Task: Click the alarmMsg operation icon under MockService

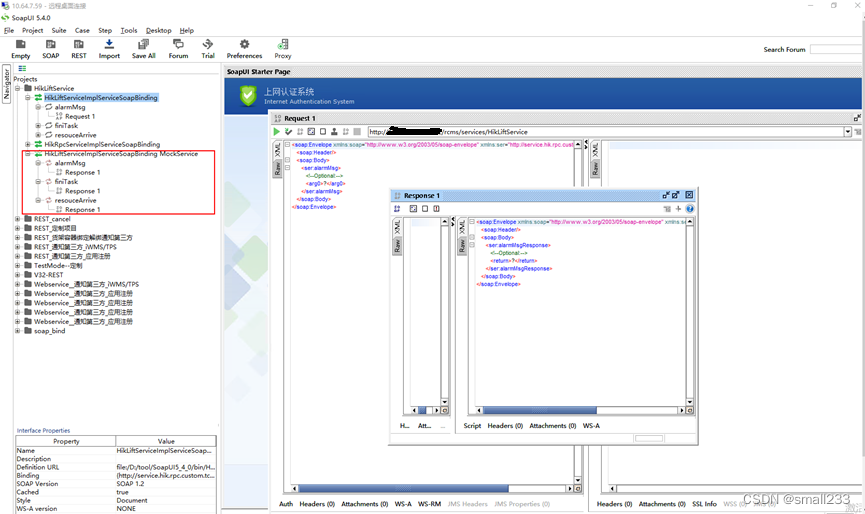Action: click(49, 163)
